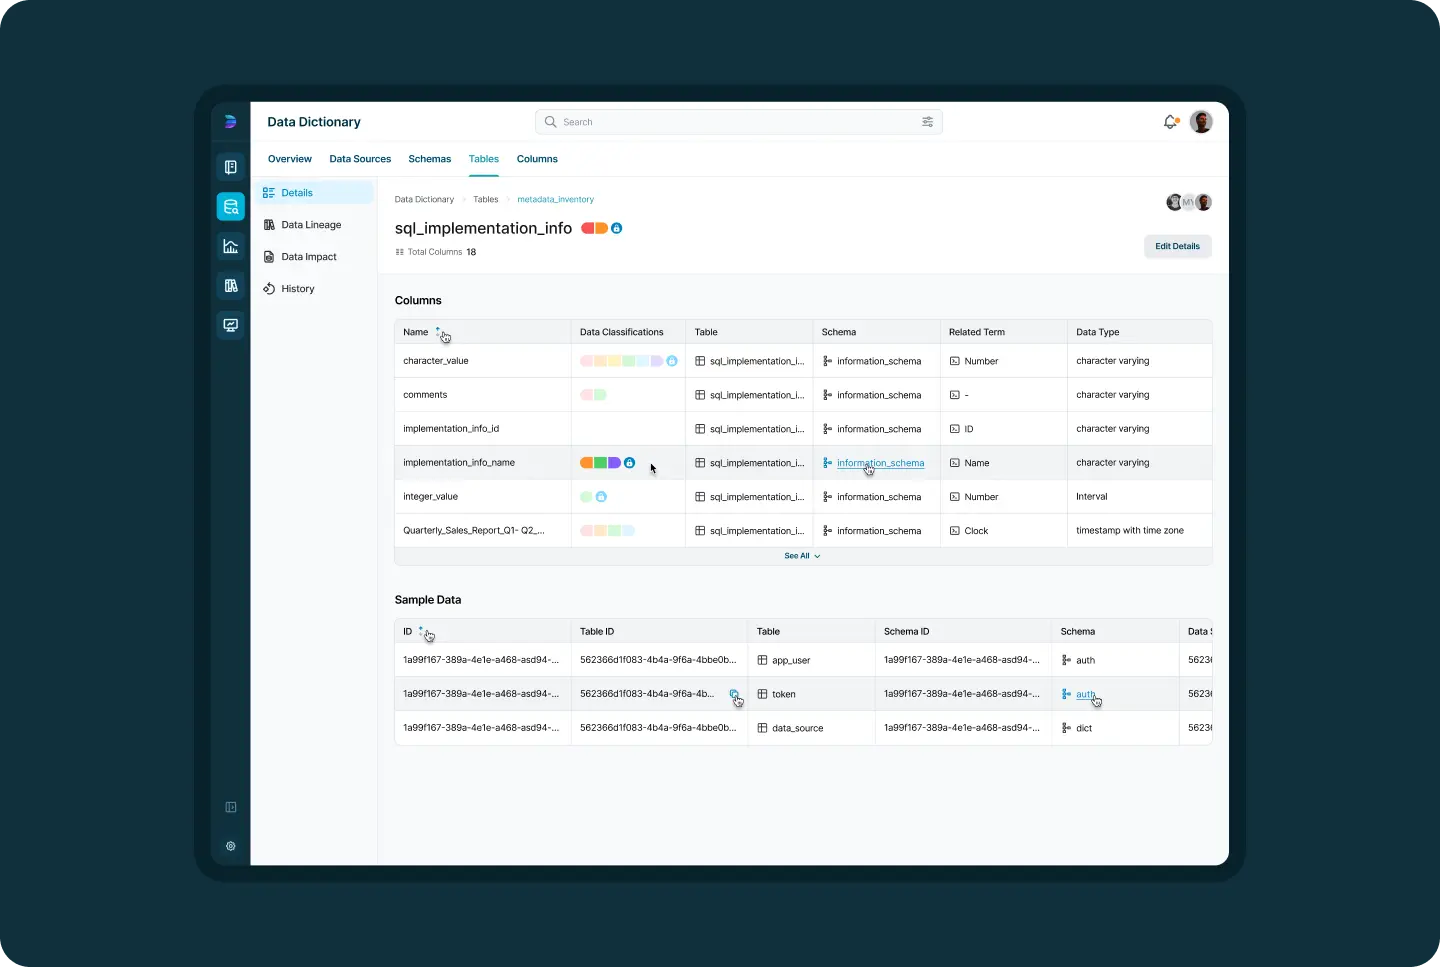
Task: Click the book icon in left sidebar
Action: [230, 167]
